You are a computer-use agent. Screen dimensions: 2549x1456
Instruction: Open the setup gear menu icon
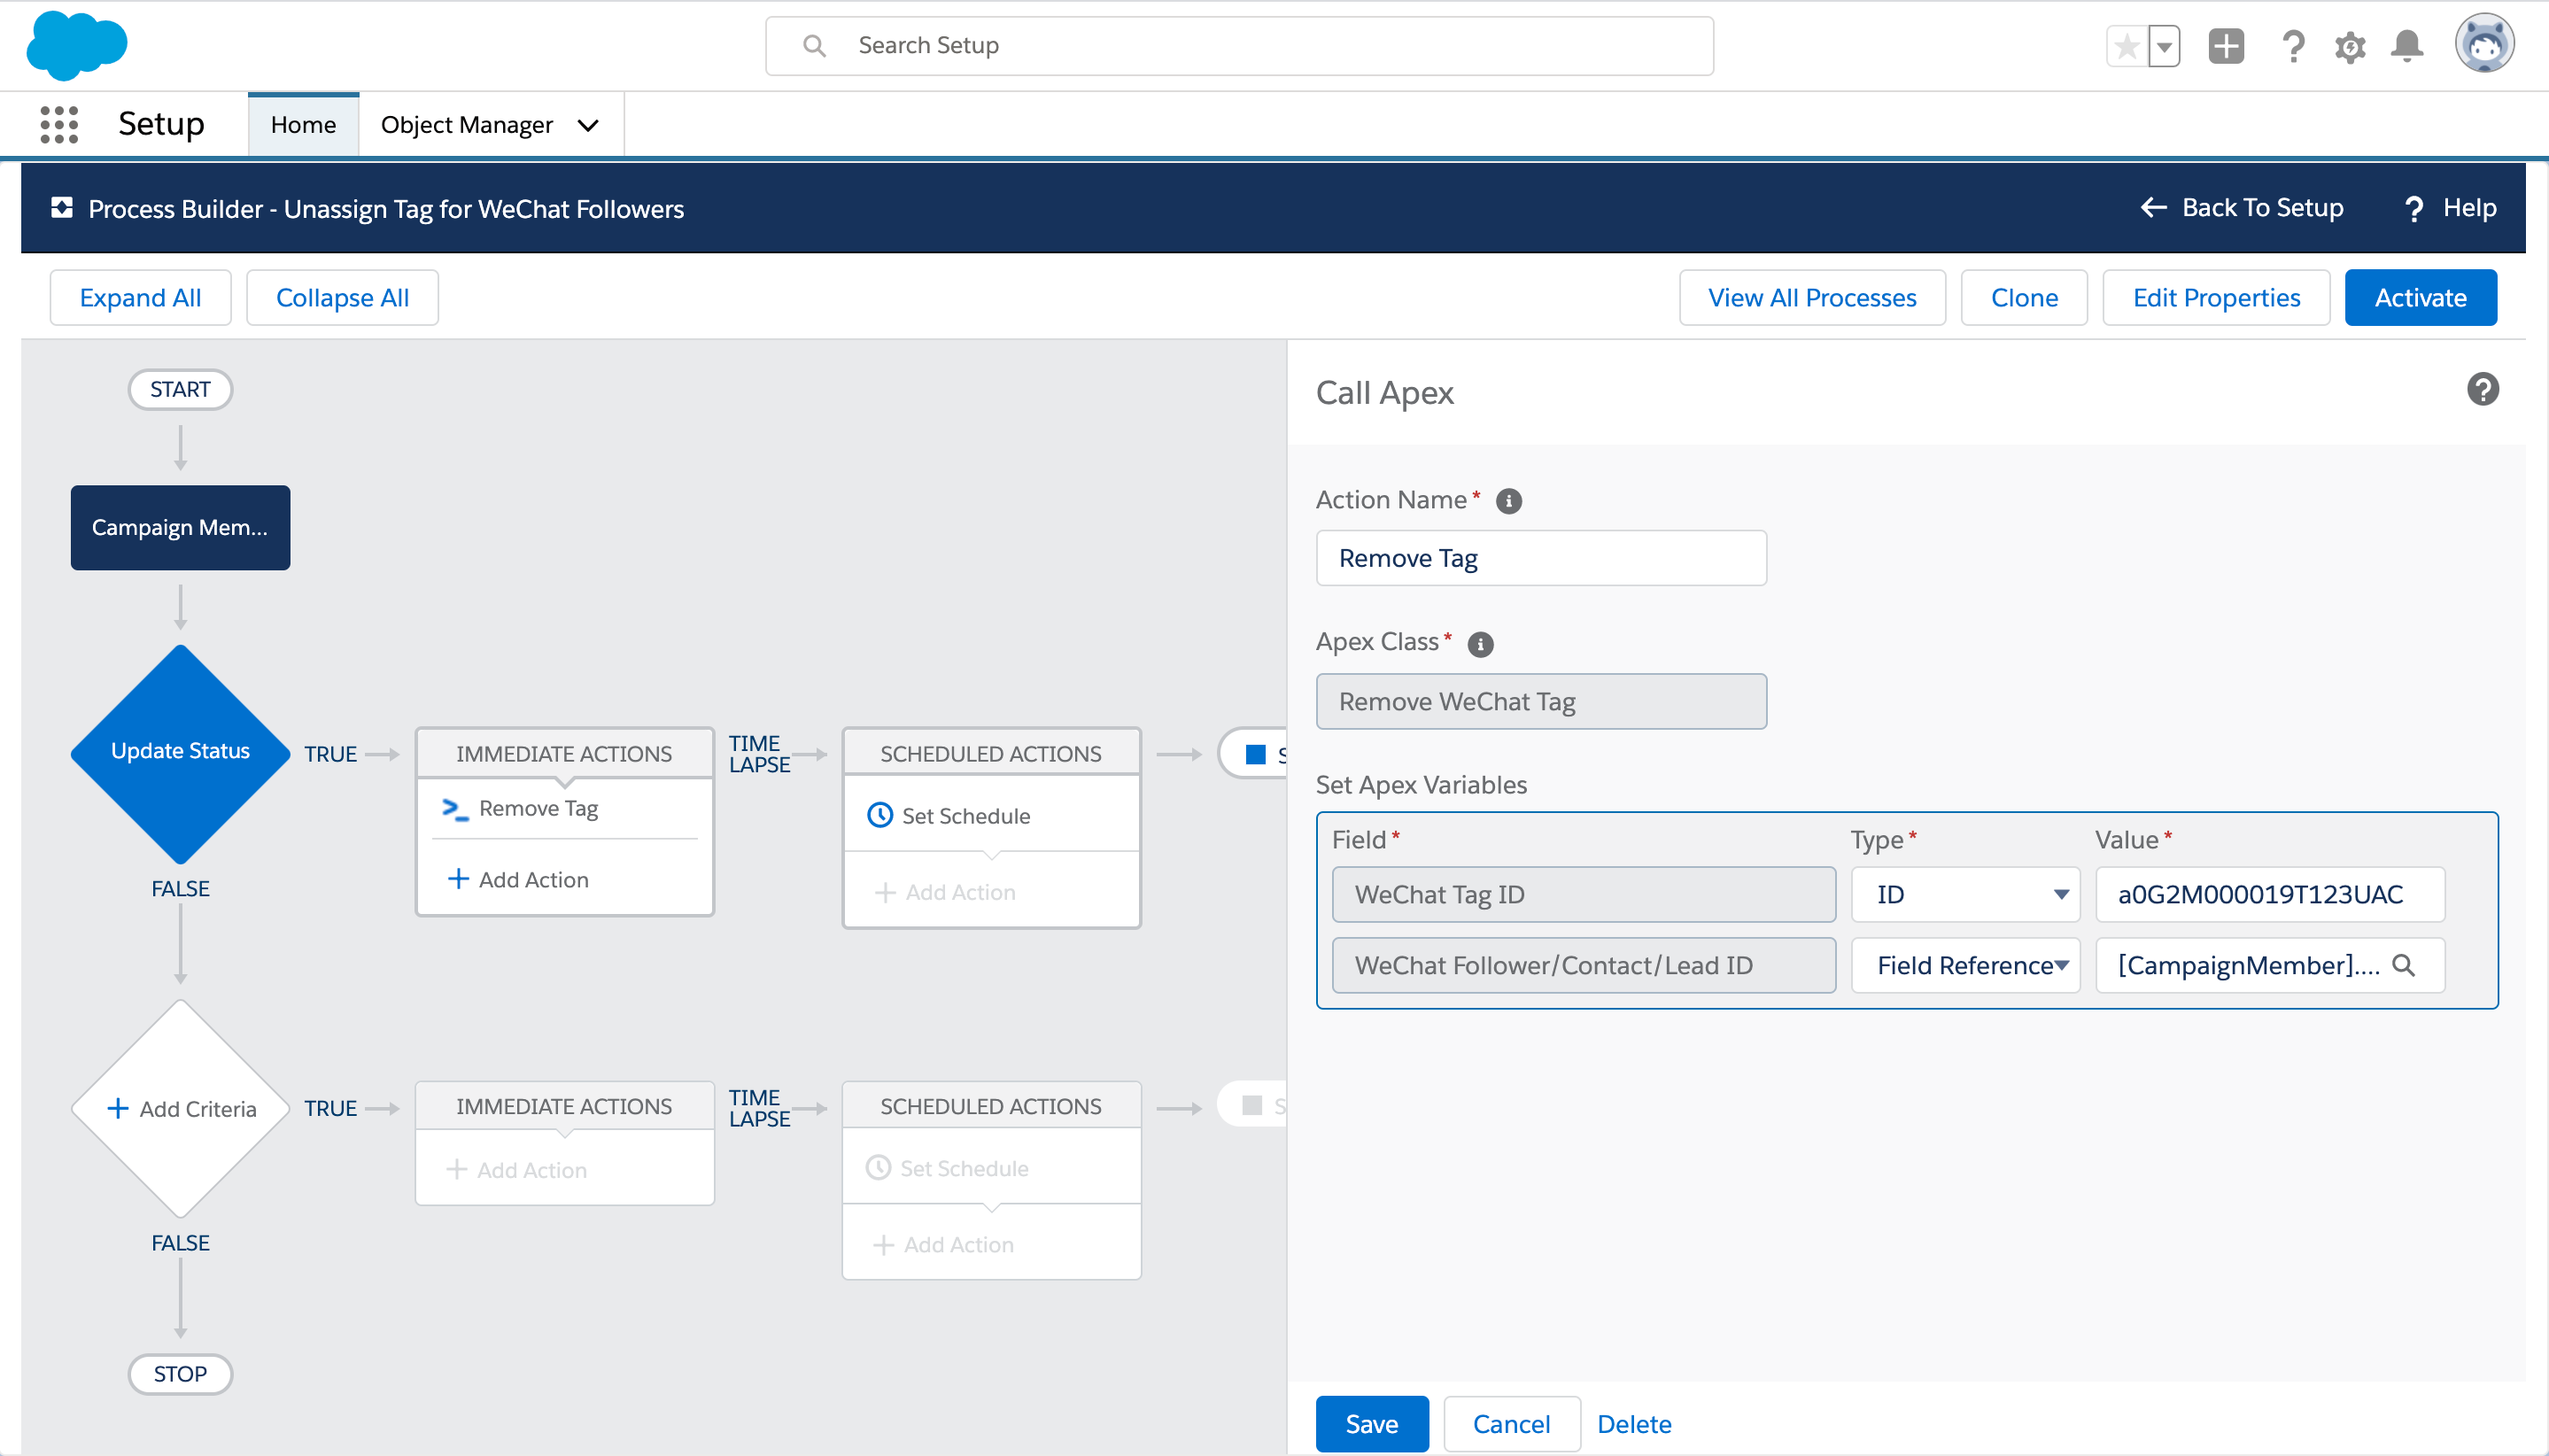2350,46
